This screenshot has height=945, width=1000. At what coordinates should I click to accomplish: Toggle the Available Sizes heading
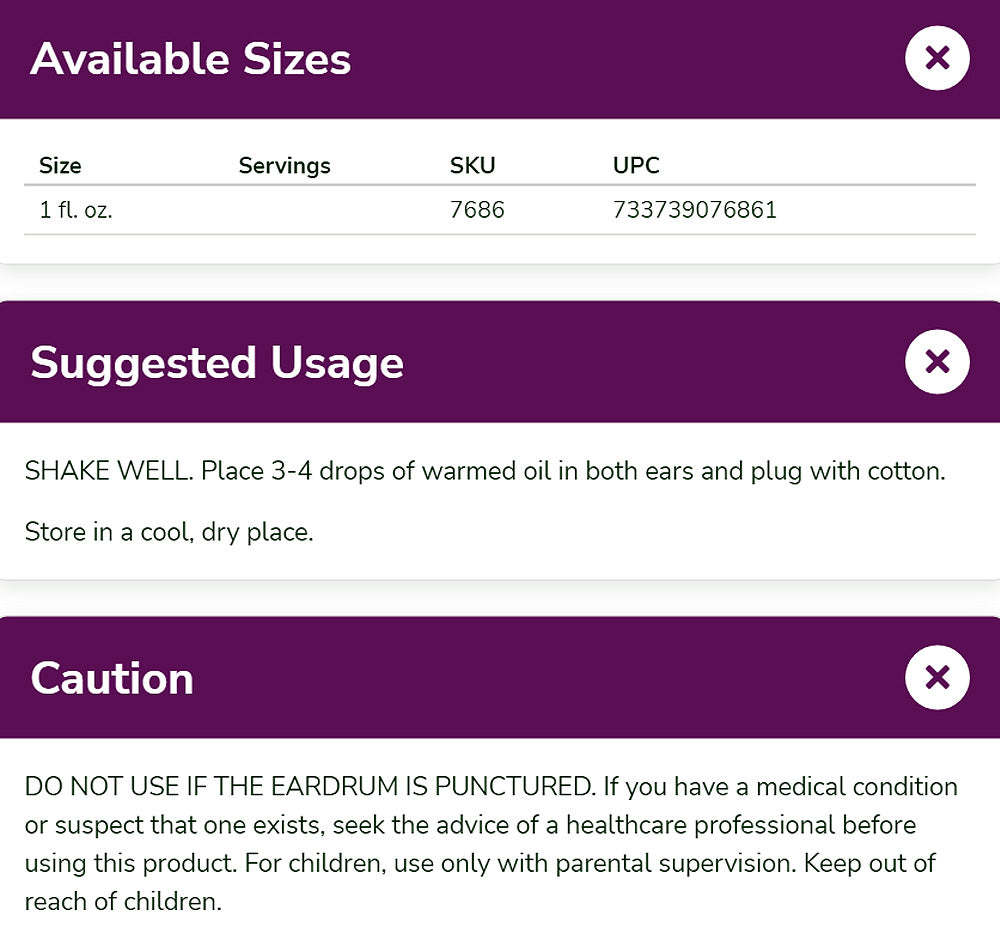[191, 59]
